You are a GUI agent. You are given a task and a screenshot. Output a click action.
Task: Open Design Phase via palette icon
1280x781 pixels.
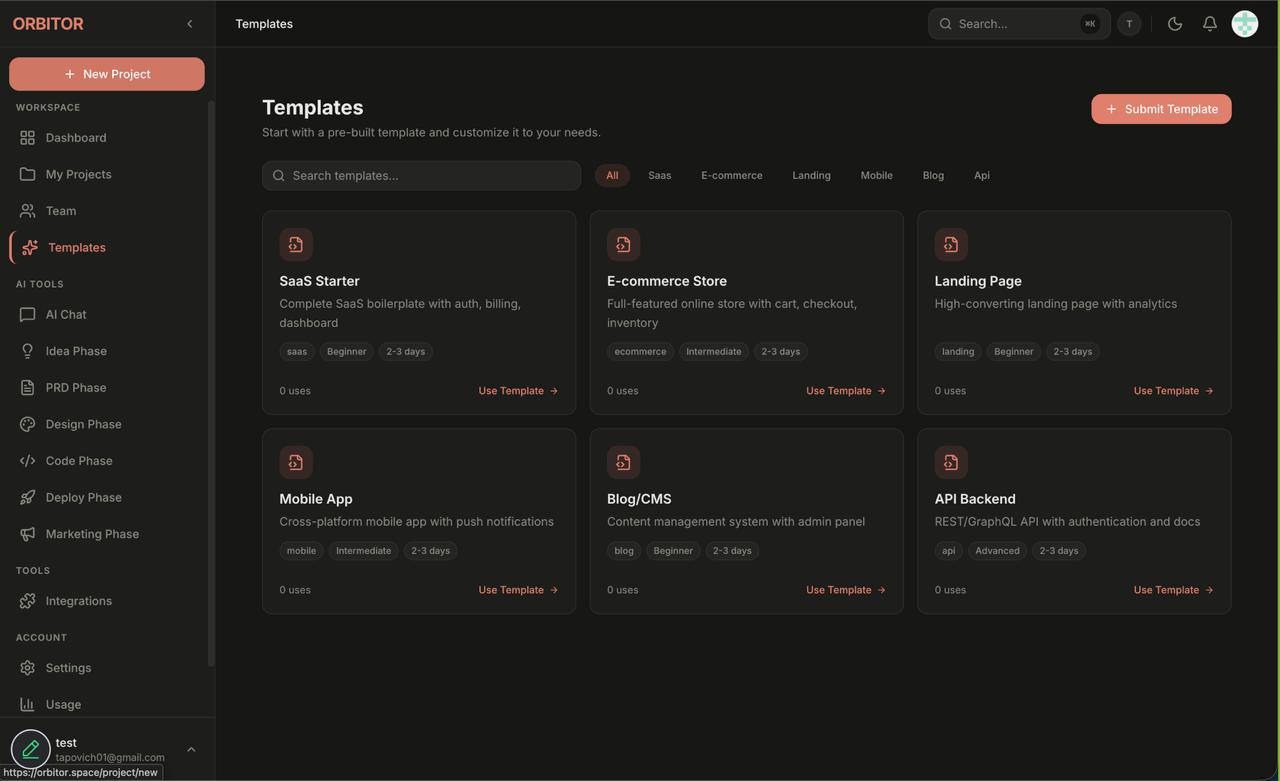click(x=27, y=424)
